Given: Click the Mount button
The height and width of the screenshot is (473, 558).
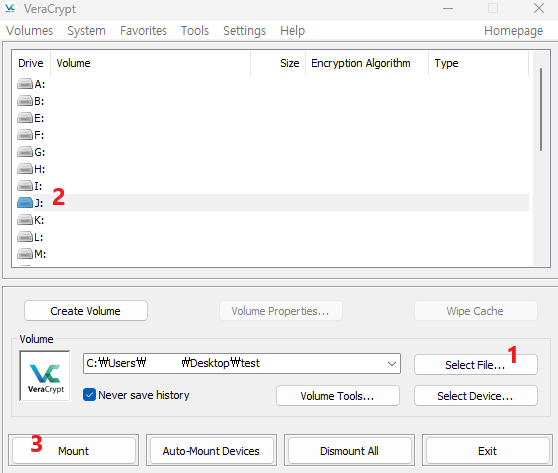Looking at the screenshot, I should point(74,450).
